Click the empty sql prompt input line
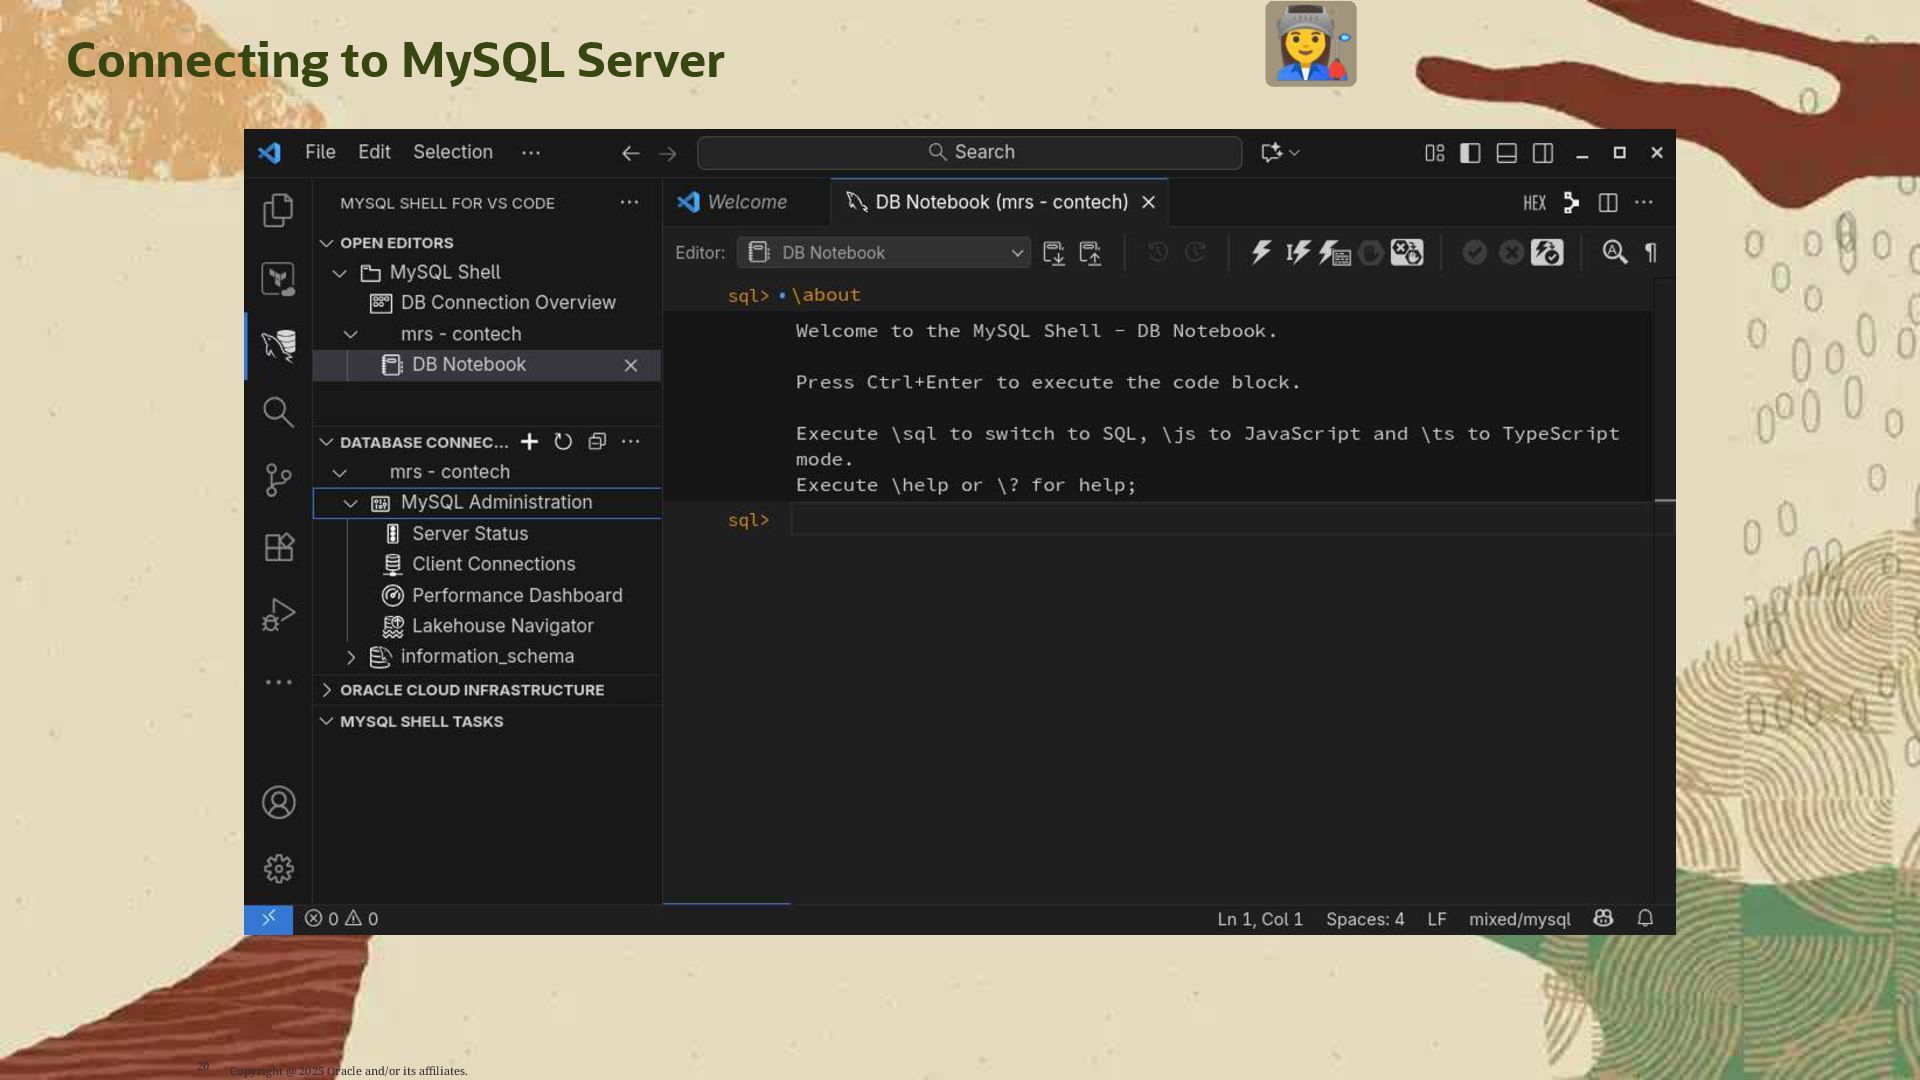Viewport: 1920px width, 1080px height. click(1200, 520)
